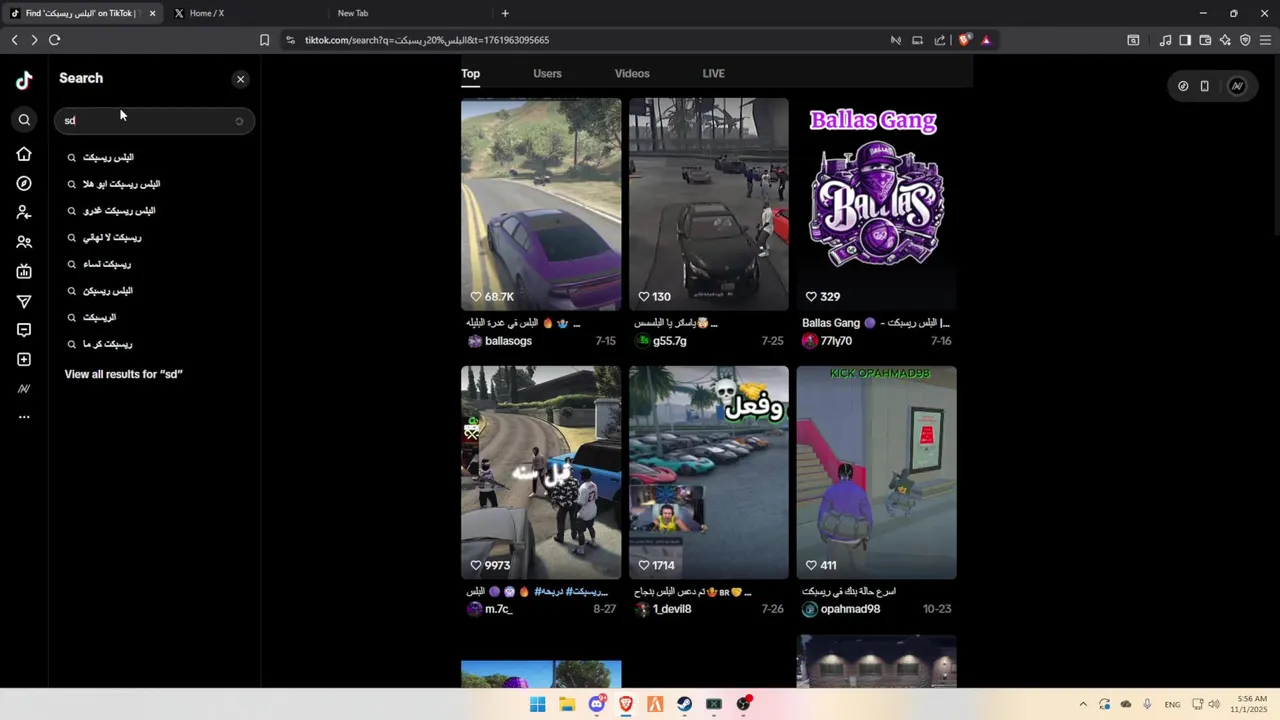The width and height of the screenshot is (1280, 720).
Task: Open the Brave Shields lion icon
Action: (x=964, y=40)
